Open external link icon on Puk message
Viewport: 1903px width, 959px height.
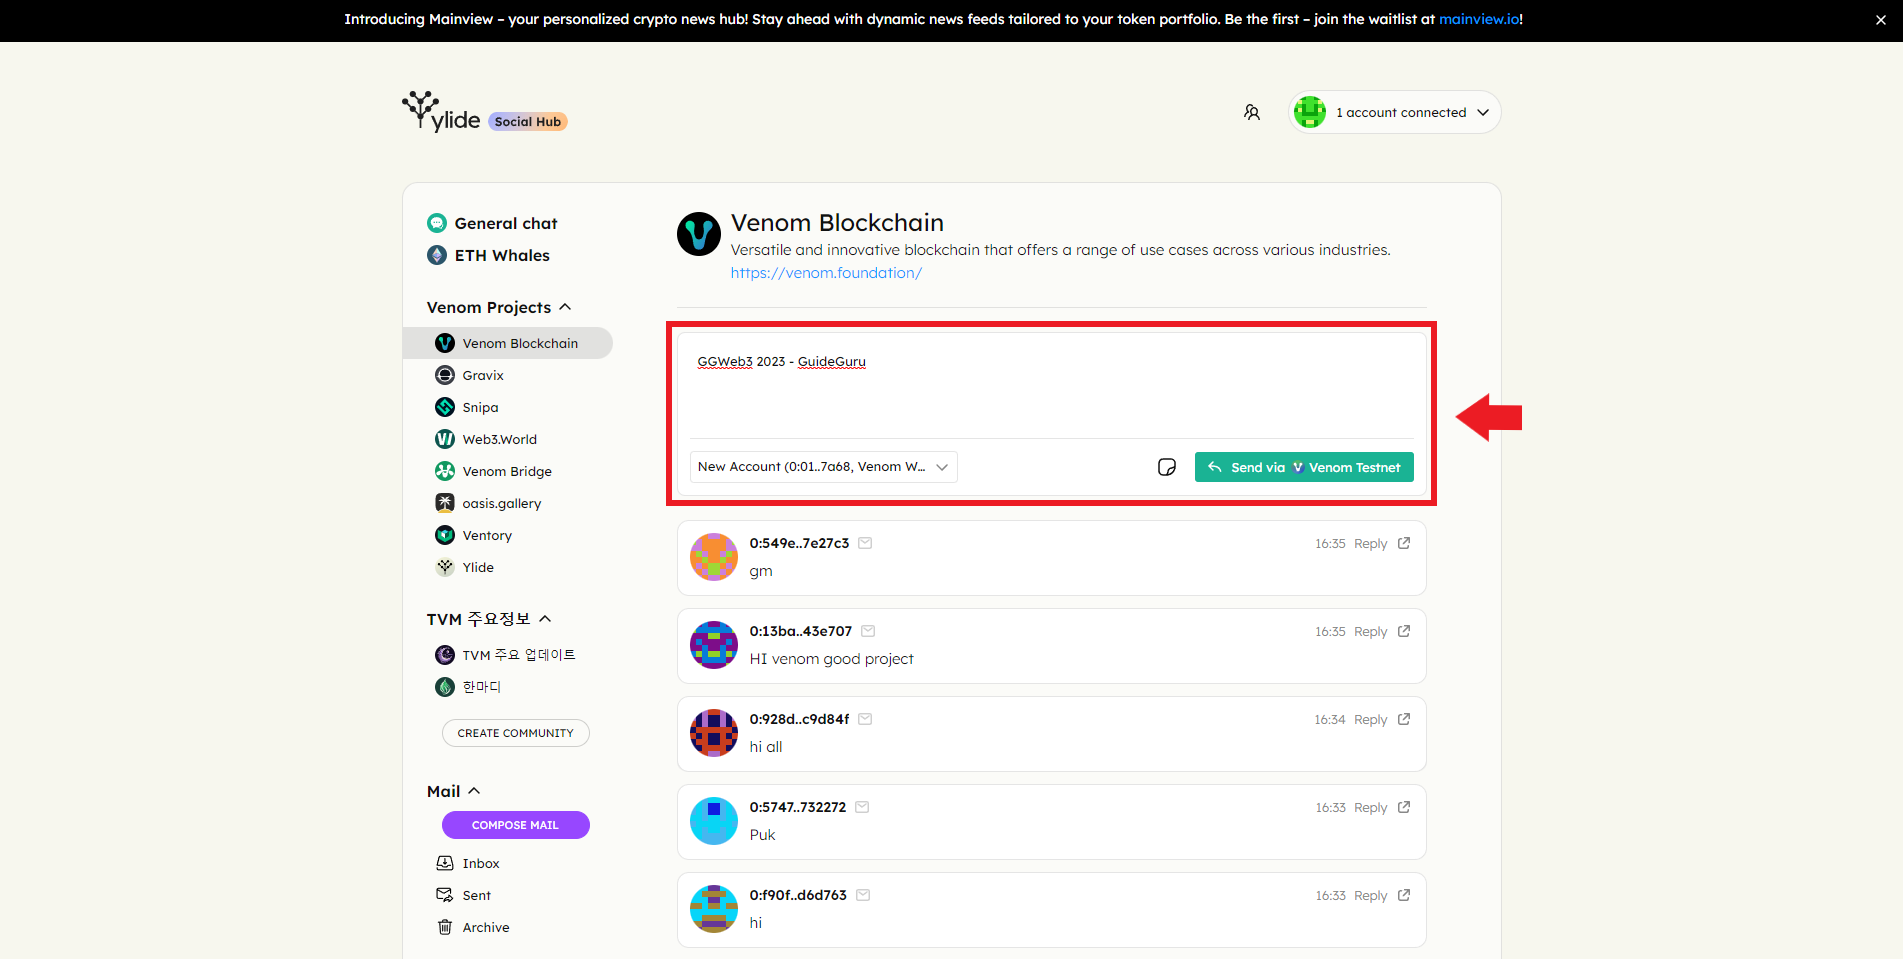coord(1404,807)
